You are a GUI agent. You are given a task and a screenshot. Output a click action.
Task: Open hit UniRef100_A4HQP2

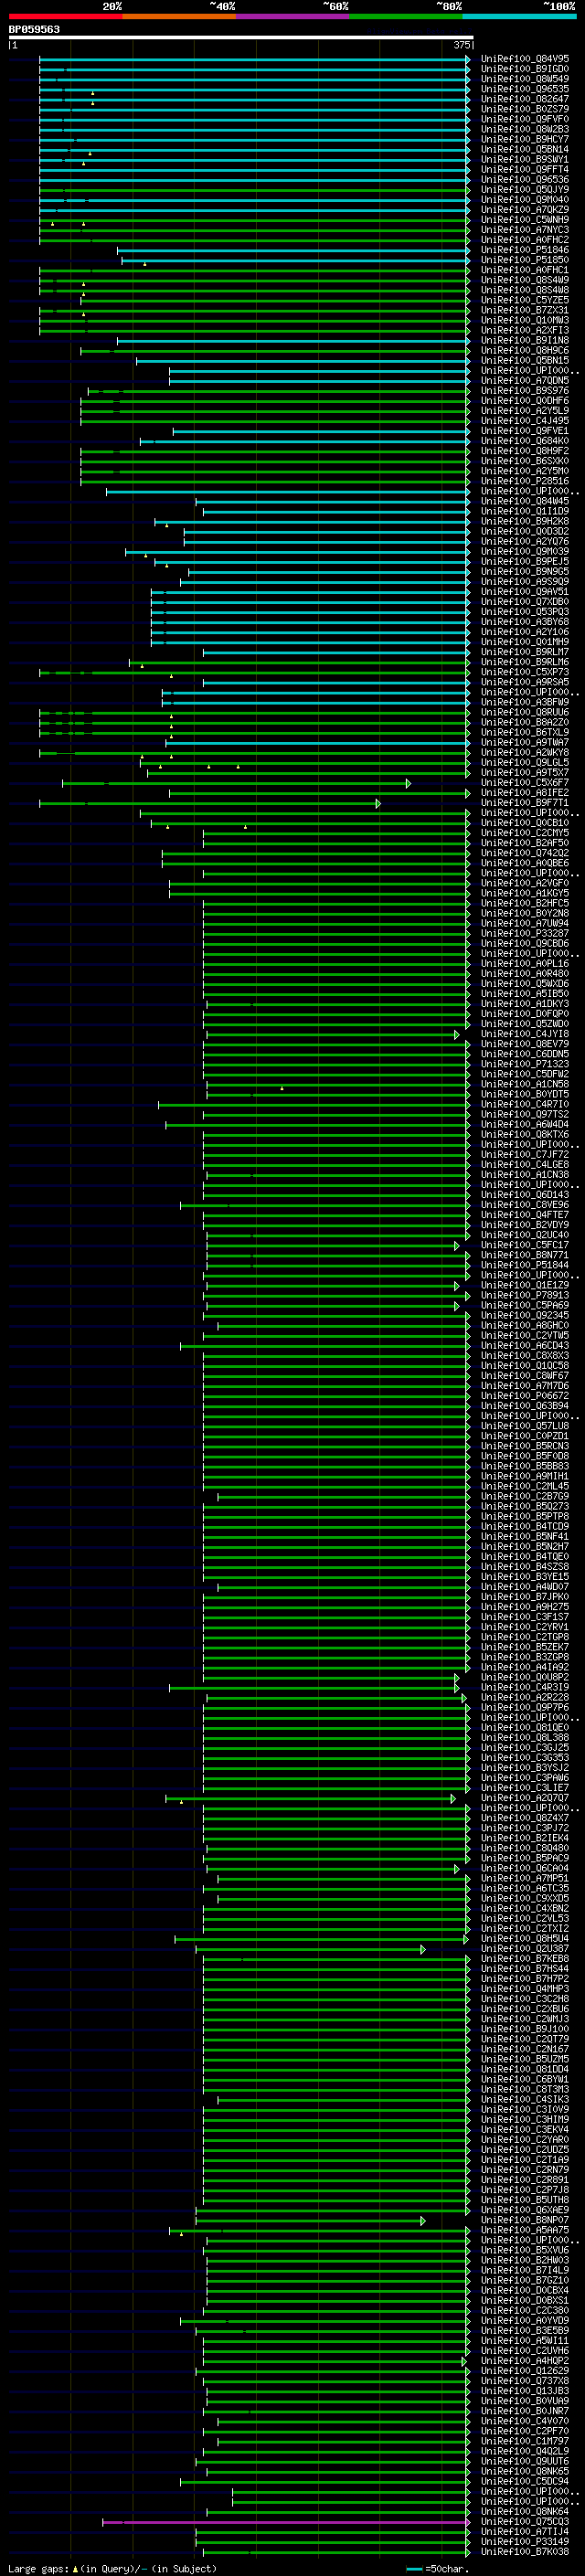(525, 2361)
